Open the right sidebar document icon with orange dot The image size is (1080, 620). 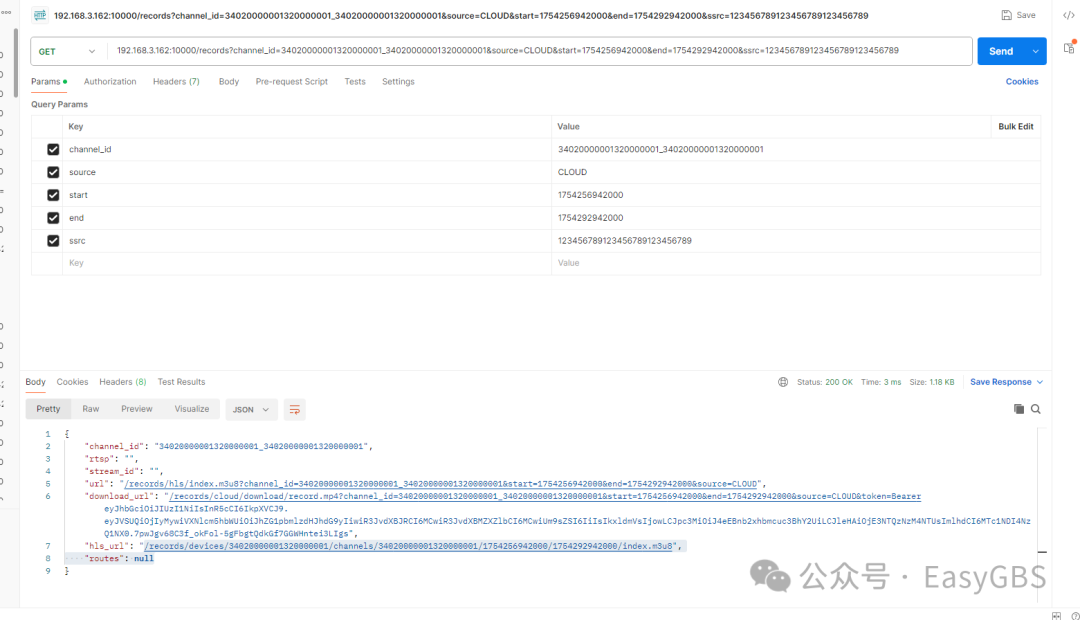[1069, 48]
